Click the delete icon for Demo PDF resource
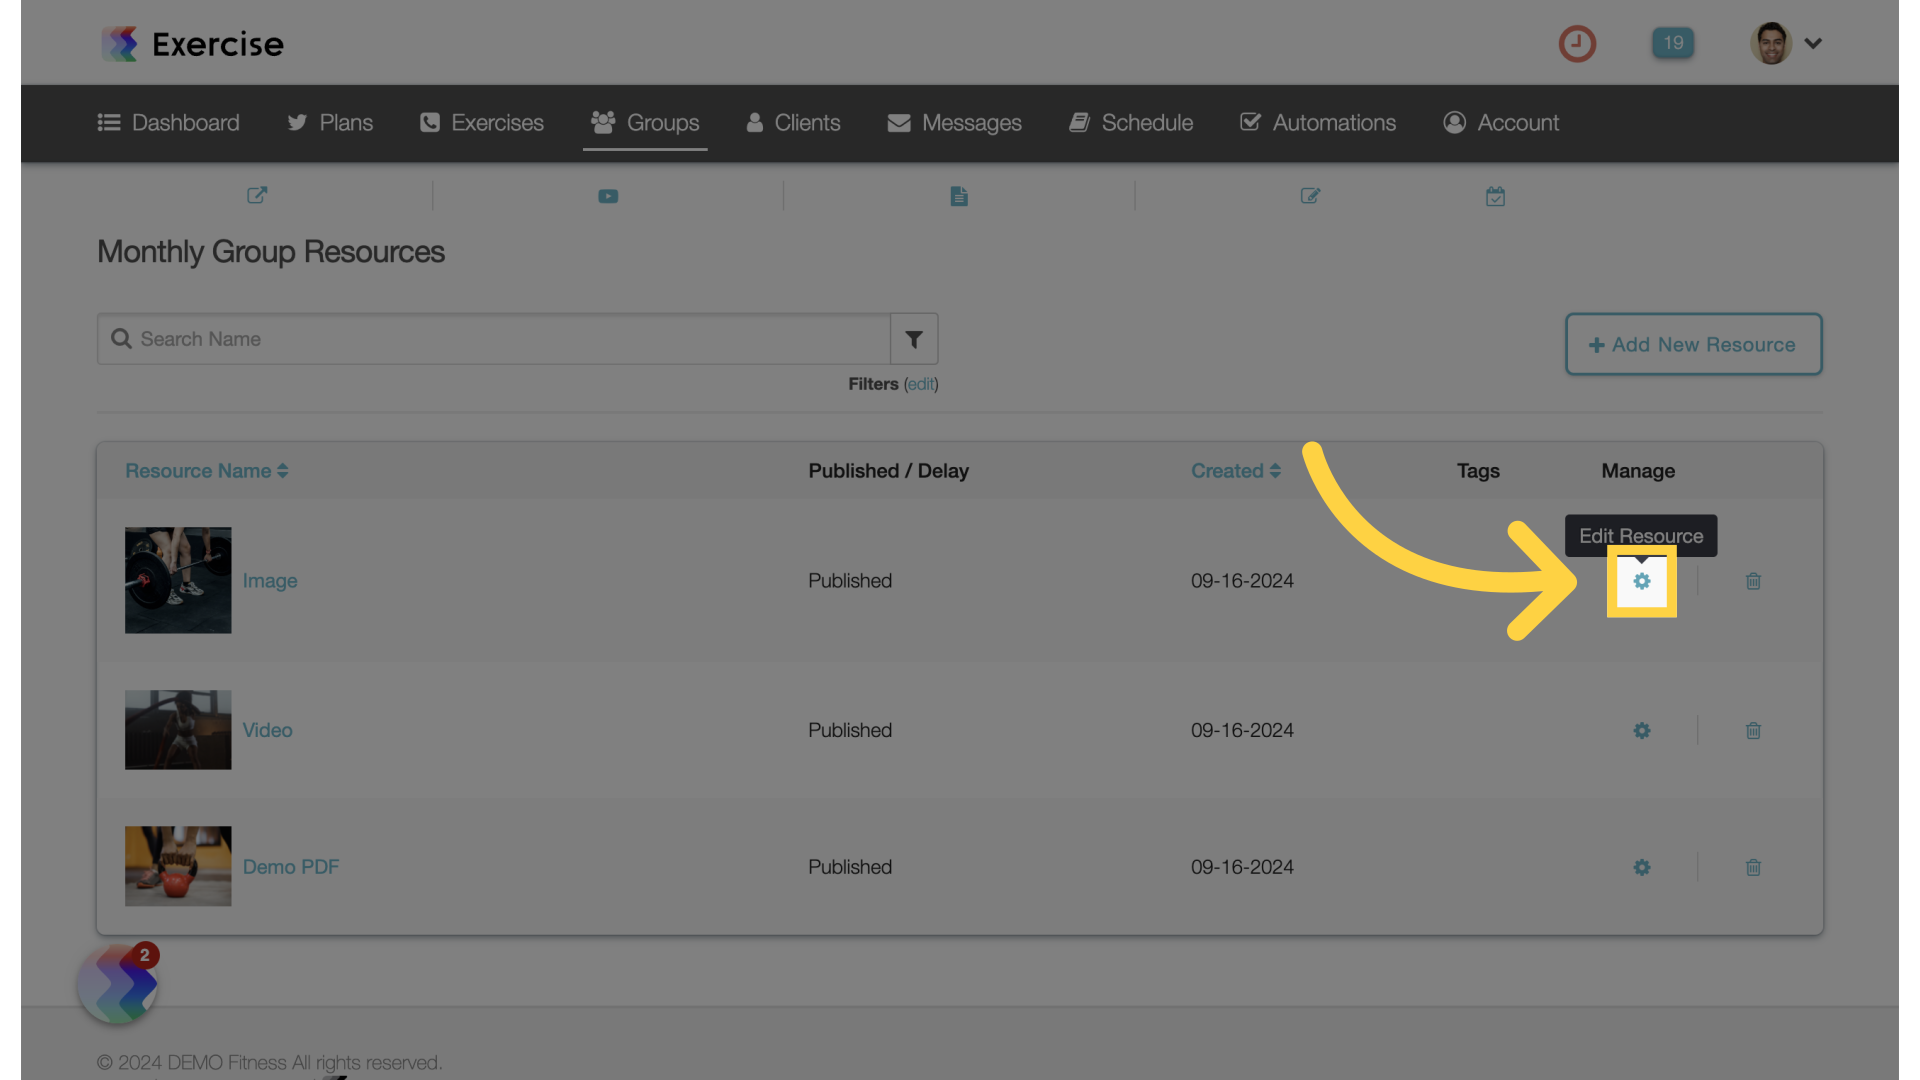The width and height of the screenshot is (1920, 1080). coord(1753,866)
